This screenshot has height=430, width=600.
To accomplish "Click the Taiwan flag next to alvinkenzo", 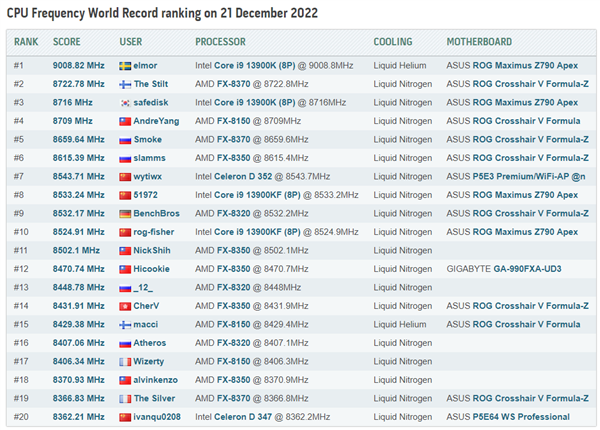I will click(125, 380).
